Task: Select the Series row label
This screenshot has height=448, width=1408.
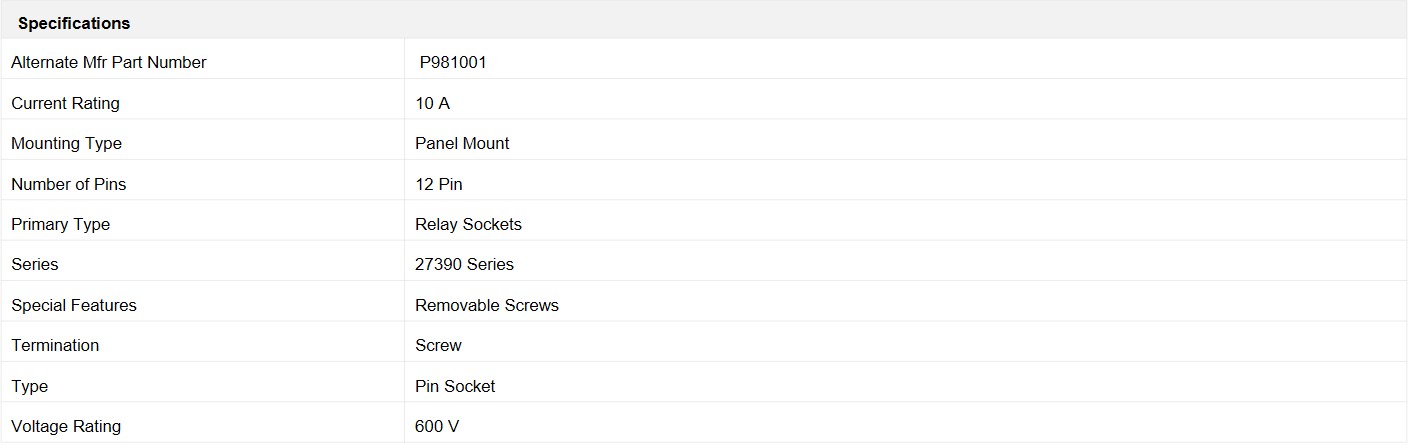Action: [35, 264]
